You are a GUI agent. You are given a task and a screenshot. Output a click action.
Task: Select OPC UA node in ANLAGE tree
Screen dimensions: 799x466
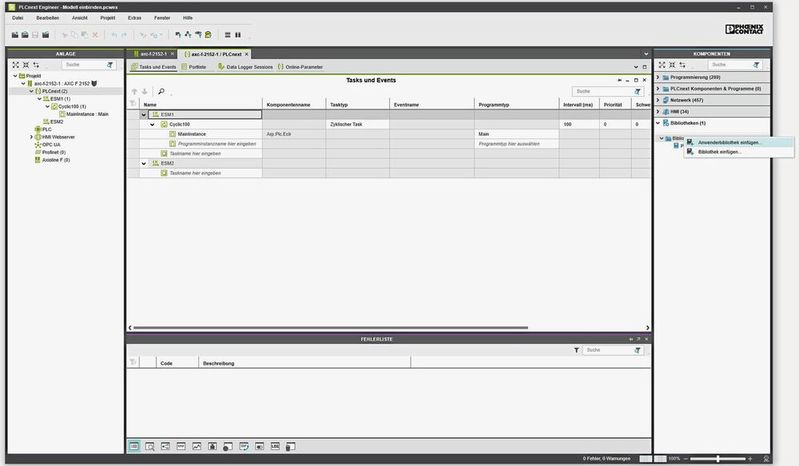click(47, 145)
